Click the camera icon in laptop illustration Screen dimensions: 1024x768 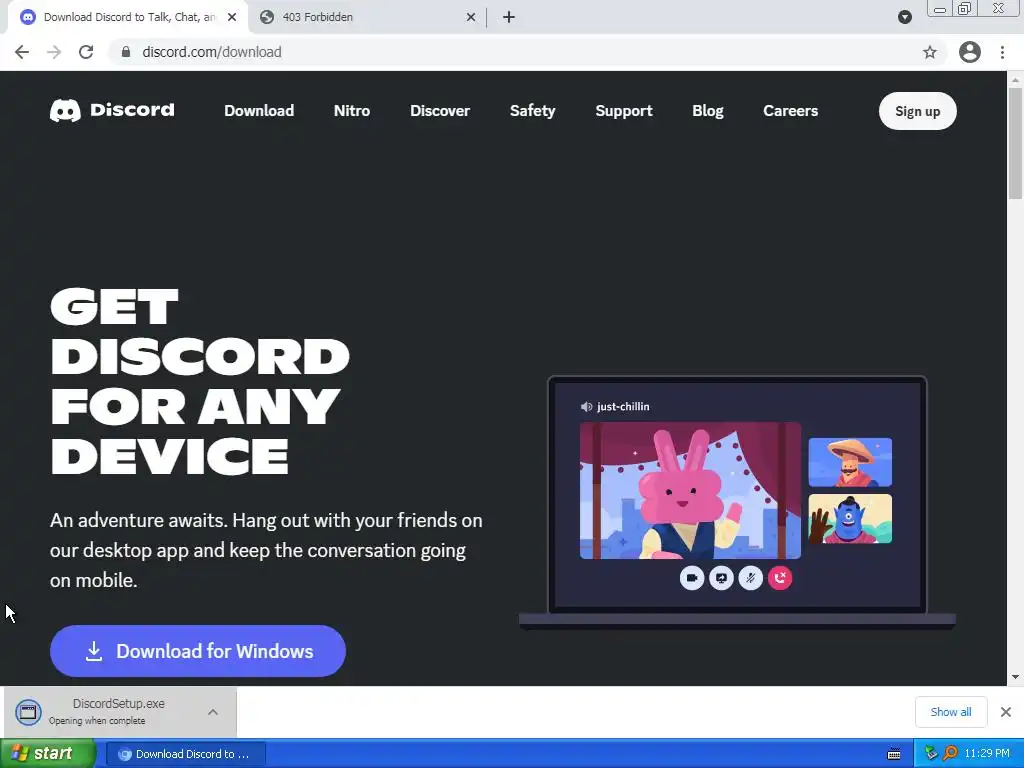[x=692, y=578]
